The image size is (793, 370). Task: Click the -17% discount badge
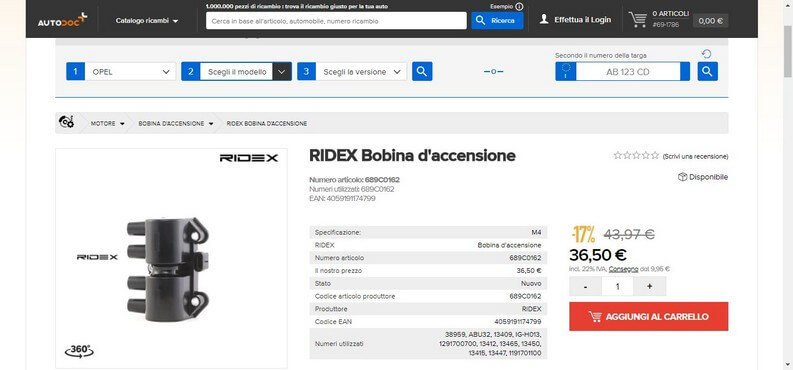pyautogui.click(x=583, y=235)
